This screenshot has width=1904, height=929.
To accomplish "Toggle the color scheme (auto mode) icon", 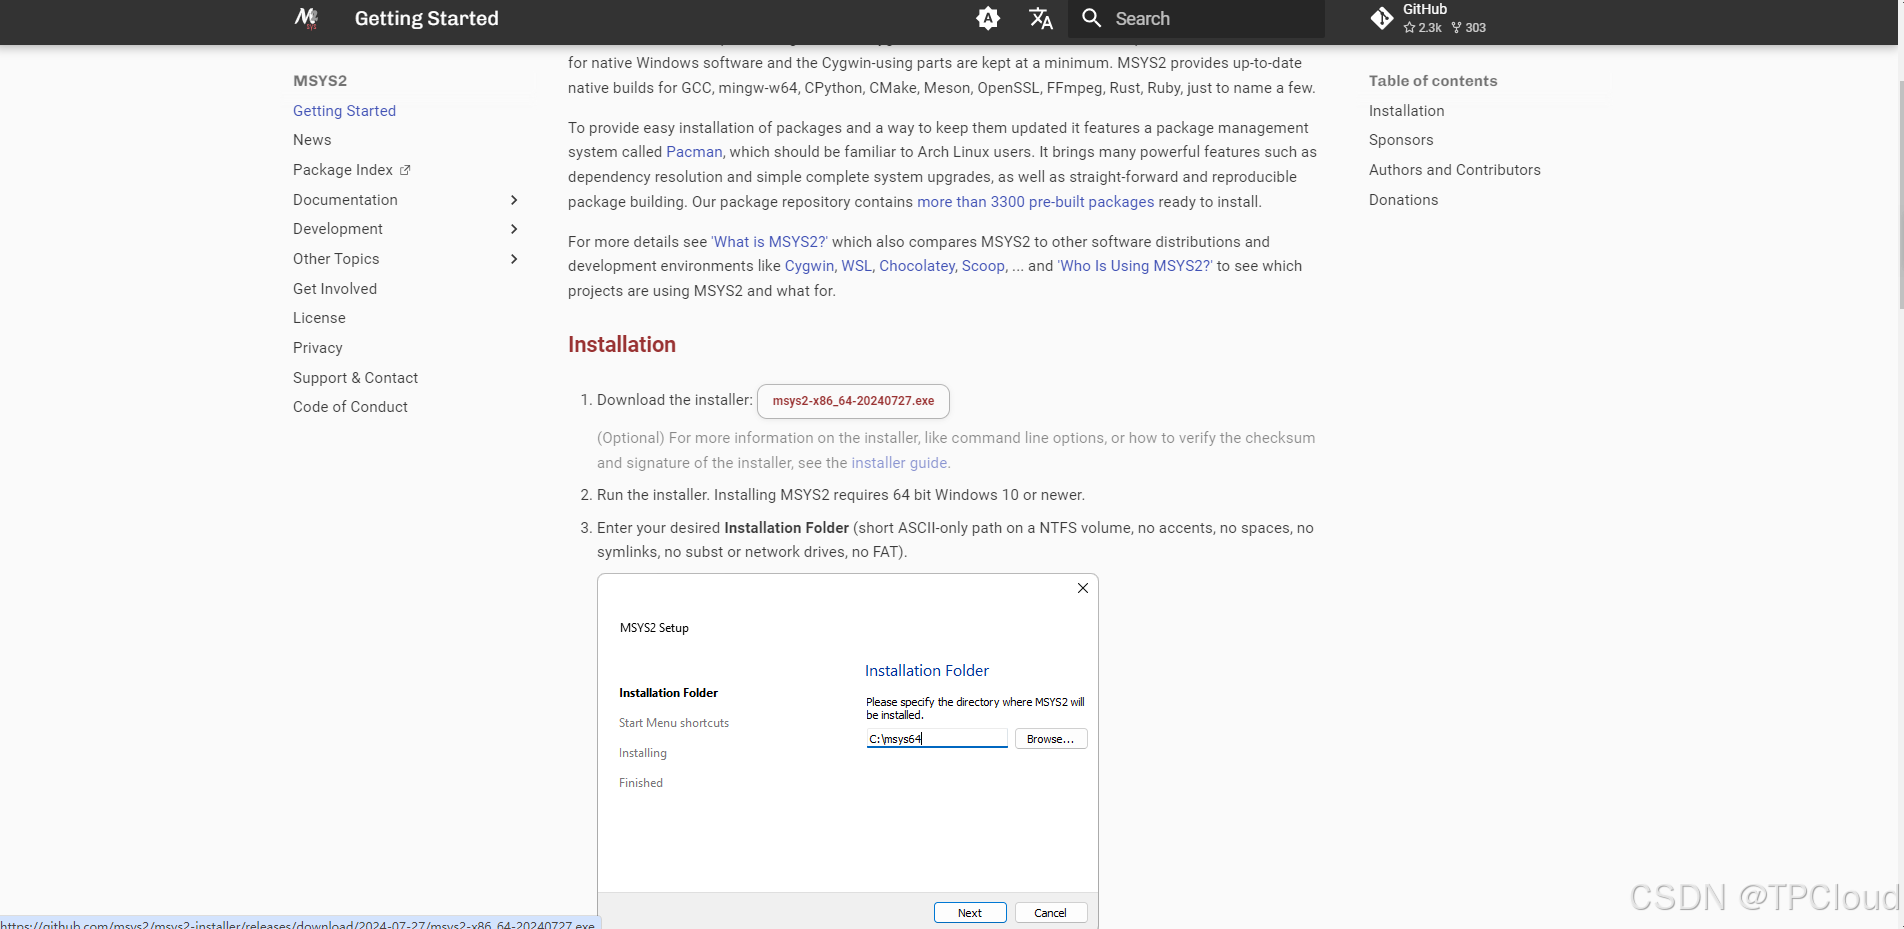I will click(x=988, y=18).
